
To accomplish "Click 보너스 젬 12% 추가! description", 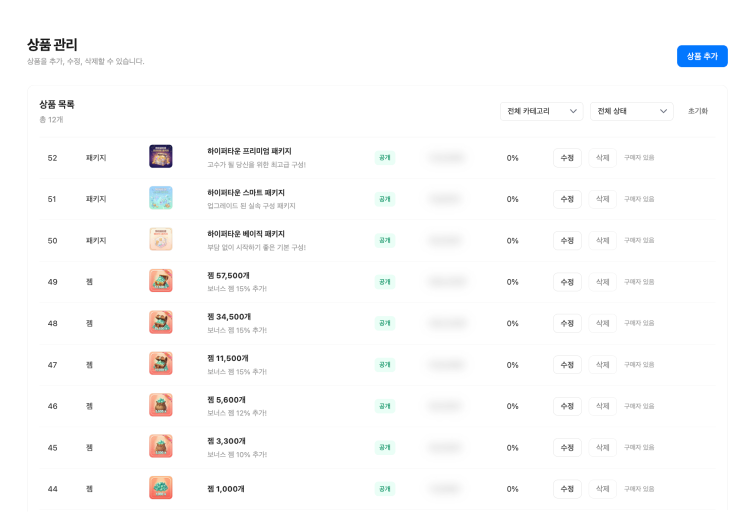I will tap(237, 413).
